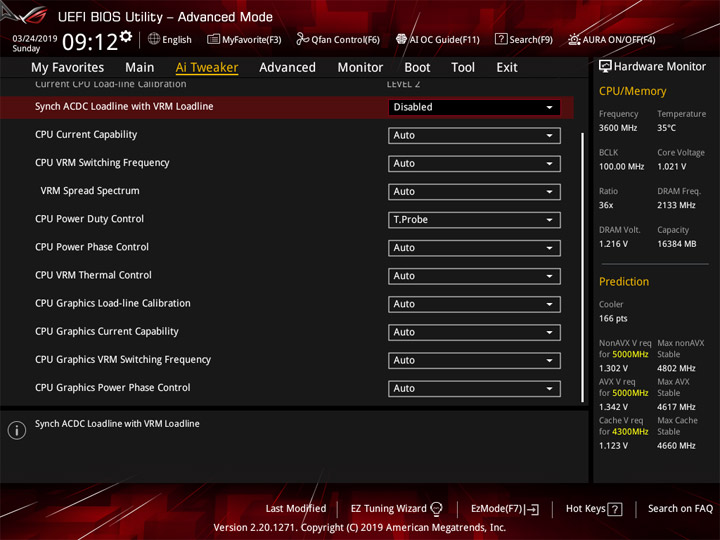Click the 4300MHz cache value
The width and height of the screenshot is (720, 540).
tap(630, 432)
